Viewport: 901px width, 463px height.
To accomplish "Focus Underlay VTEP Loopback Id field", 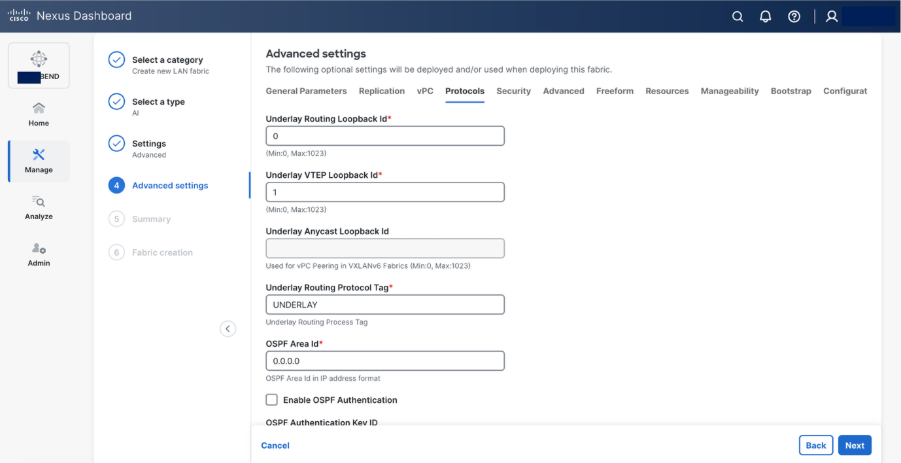I will pos(385,192).
